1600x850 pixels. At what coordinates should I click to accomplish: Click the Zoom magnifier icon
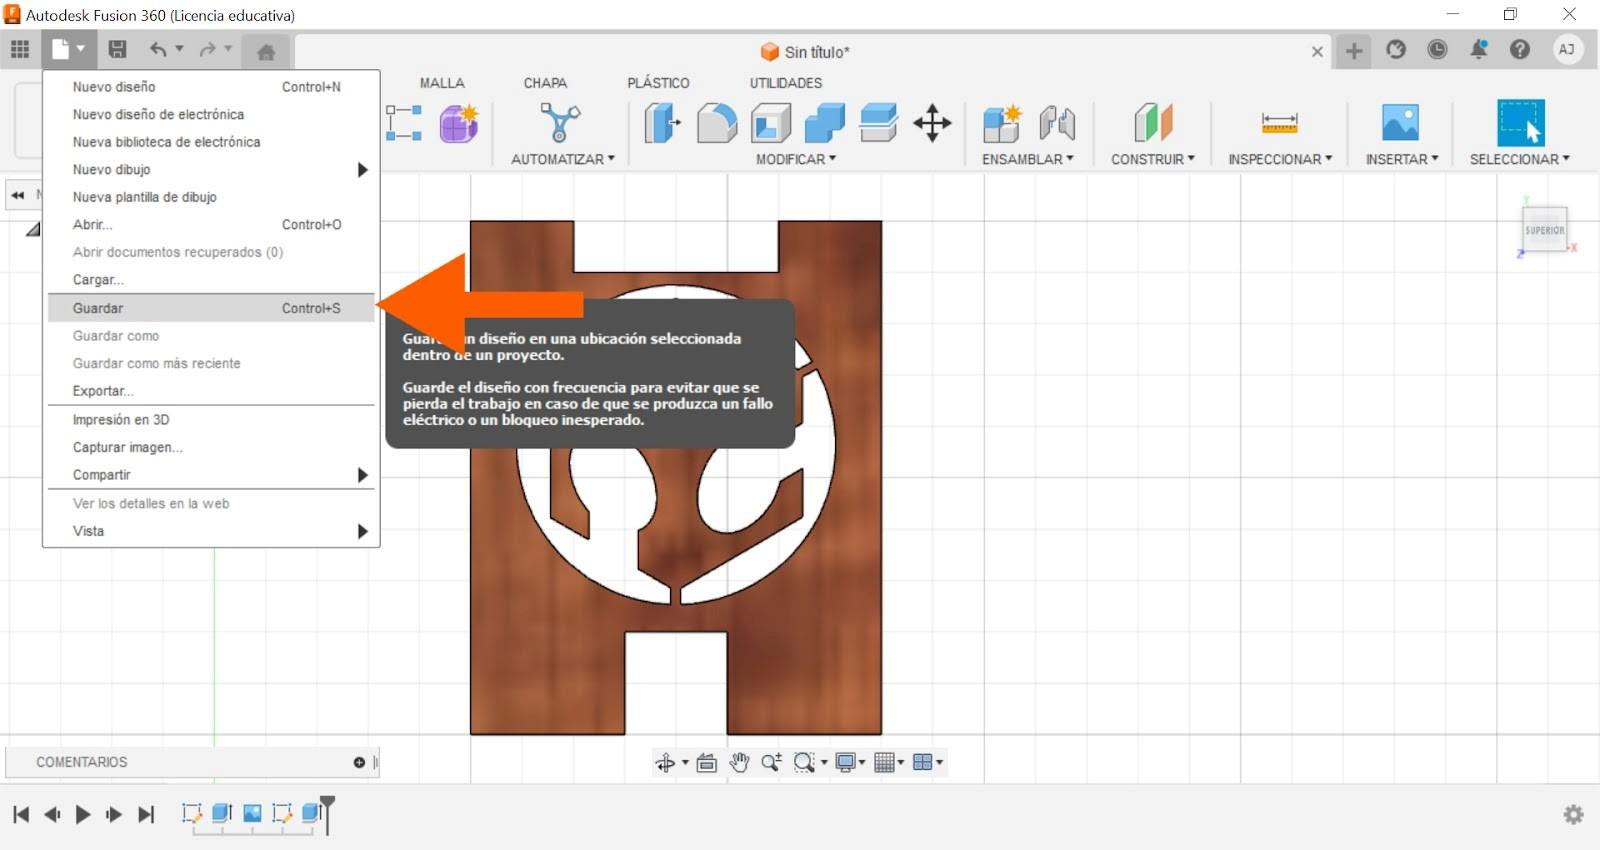click(771, 763)
